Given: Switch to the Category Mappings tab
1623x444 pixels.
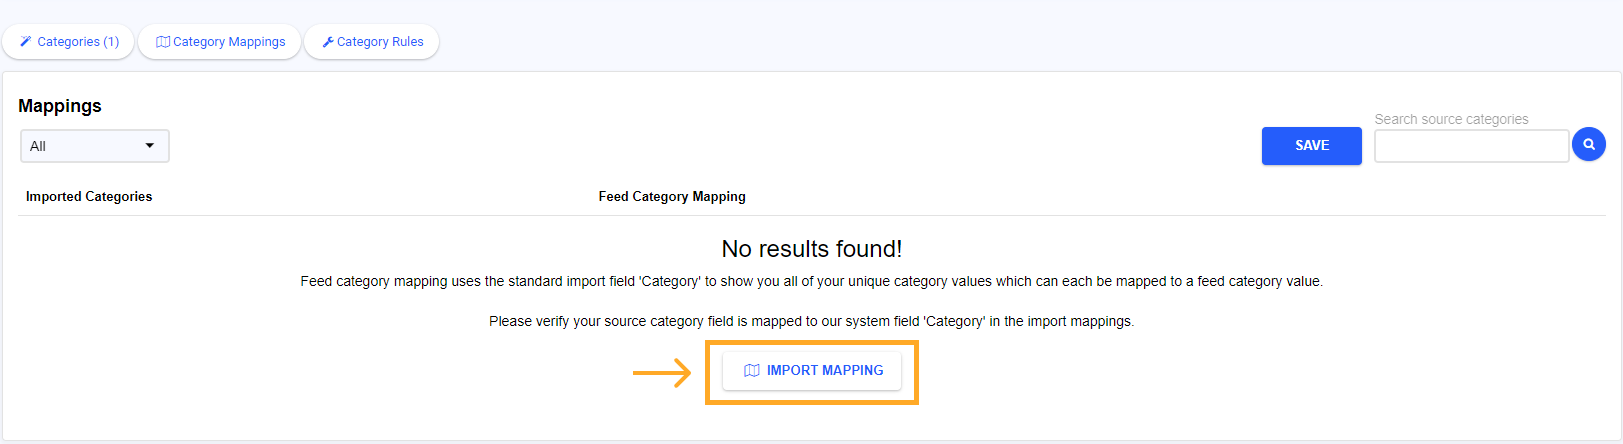Looking at the screenshot, I should point(220,42).
